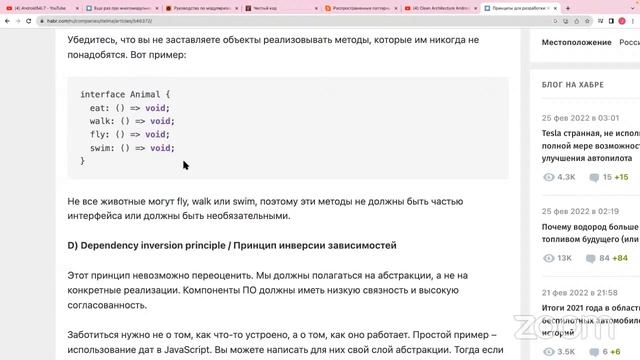Click the code line interface Animal {

[125, 94]
